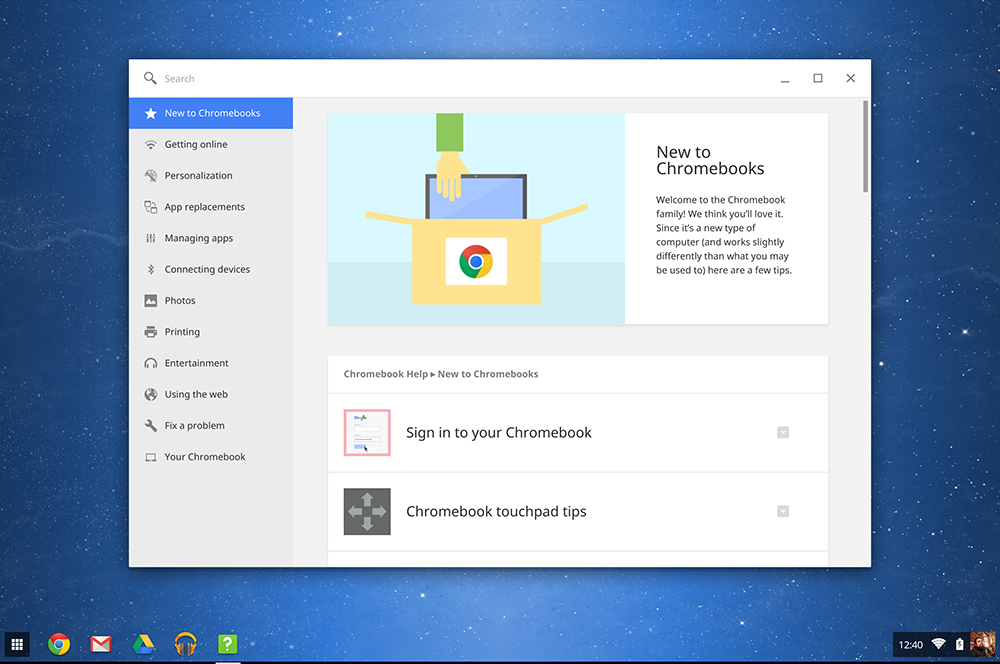
Task: Click the star icon beside New to Chromebooks
Action: click(151, 113)
